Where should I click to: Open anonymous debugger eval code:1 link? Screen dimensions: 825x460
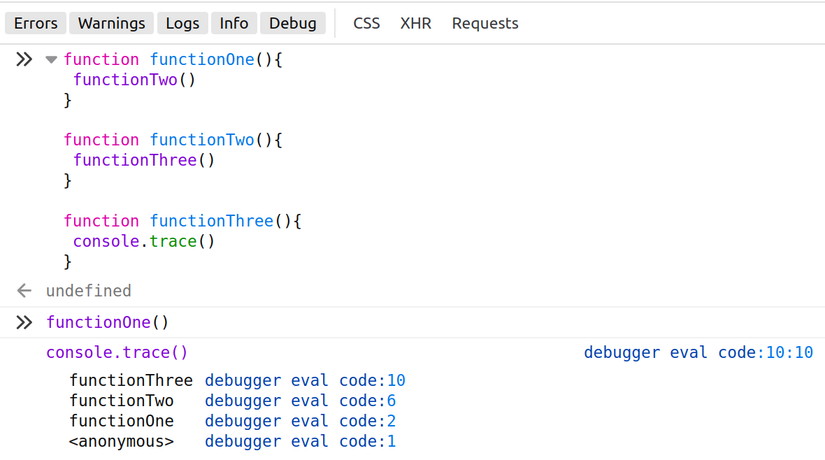click(300, 441)
